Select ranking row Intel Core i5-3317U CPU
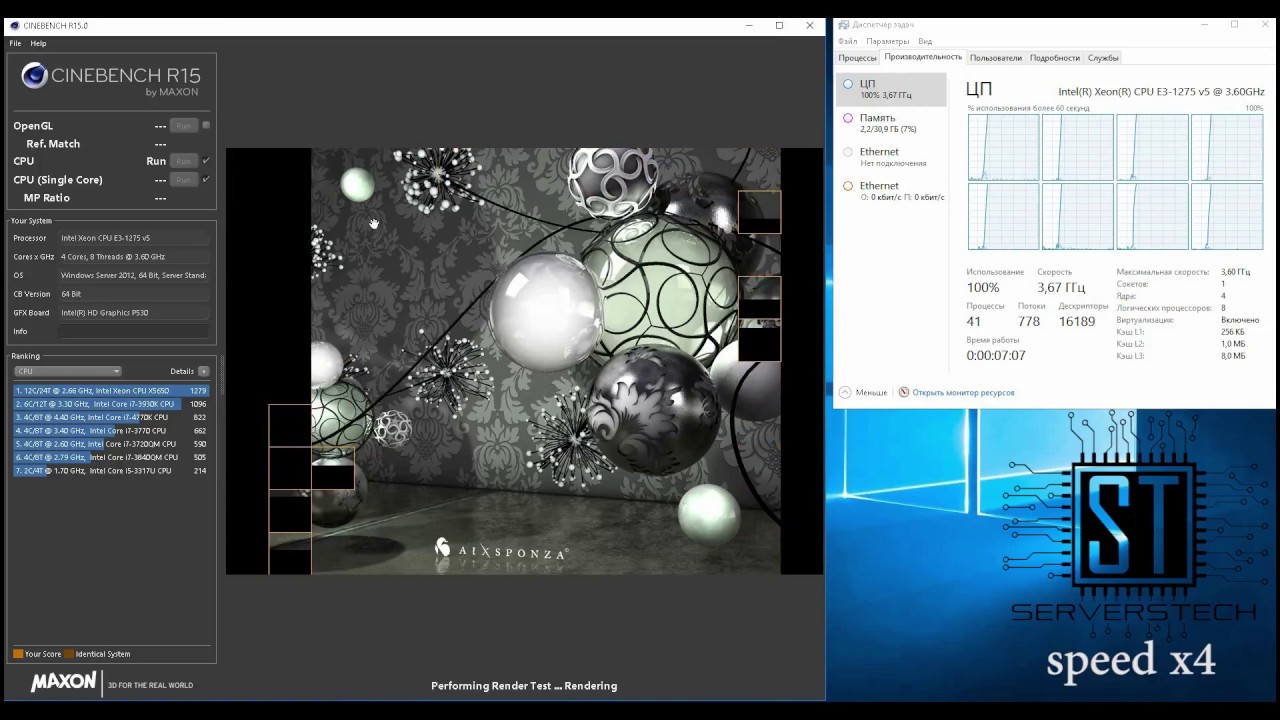The image size is (1280, 720). [111, 470]
